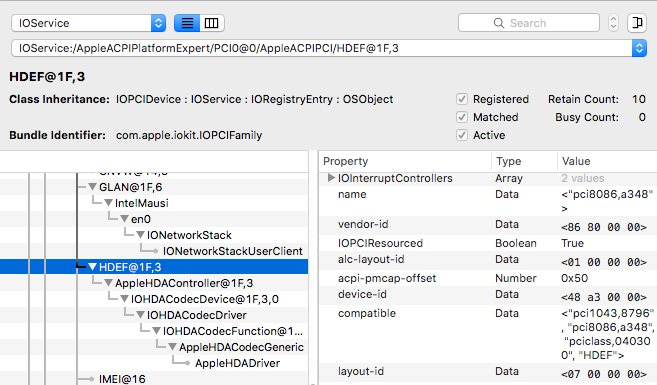Toggle the side panel button

pos(637,23)
